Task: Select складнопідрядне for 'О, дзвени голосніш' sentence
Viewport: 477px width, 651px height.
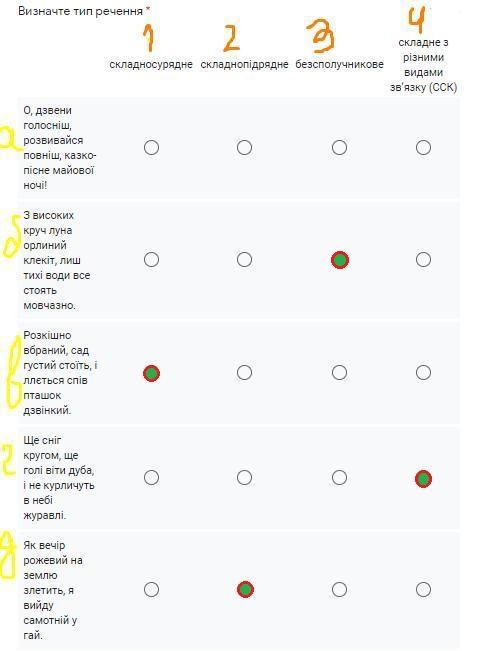Action: tap(244, 147)
